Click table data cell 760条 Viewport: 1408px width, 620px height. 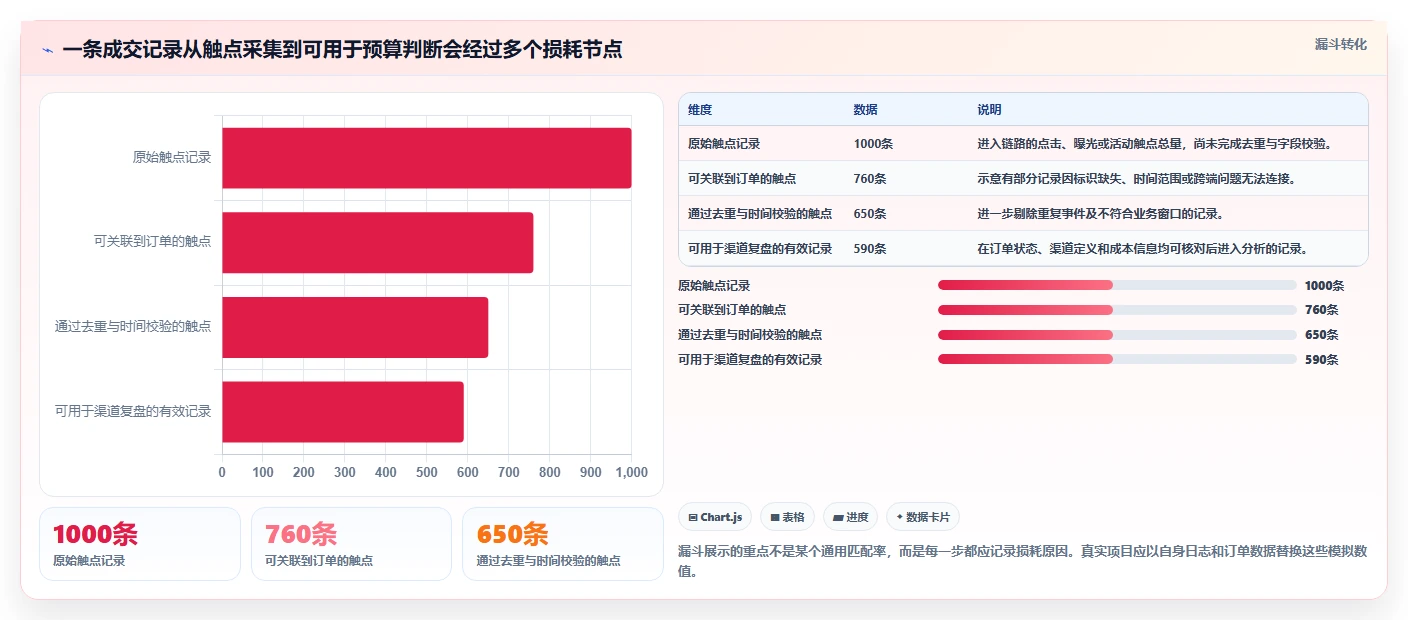click(870, 179)
